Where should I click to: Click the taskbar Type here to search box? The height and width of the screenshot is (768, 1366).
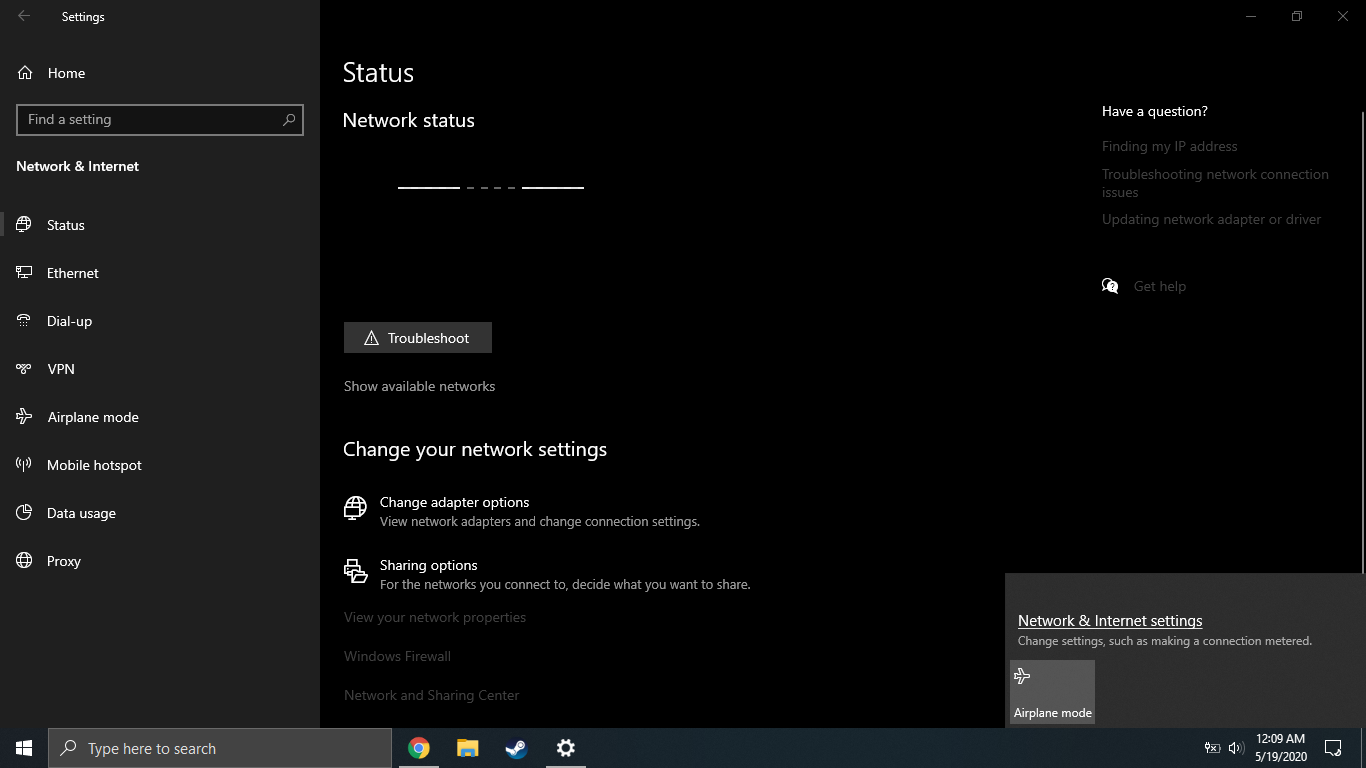pyautogui.click(x=220, y=748)
